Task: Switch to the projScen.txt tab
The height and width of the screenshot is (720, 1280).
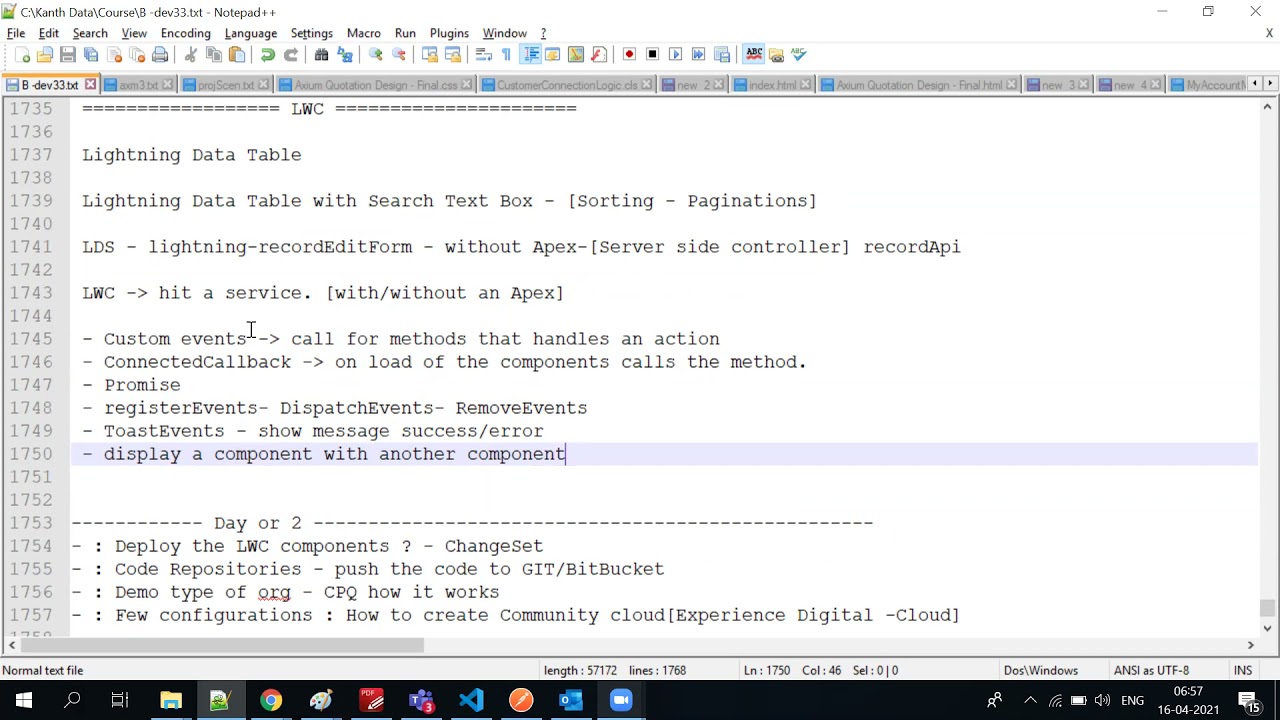Action: tap(225, 85)
